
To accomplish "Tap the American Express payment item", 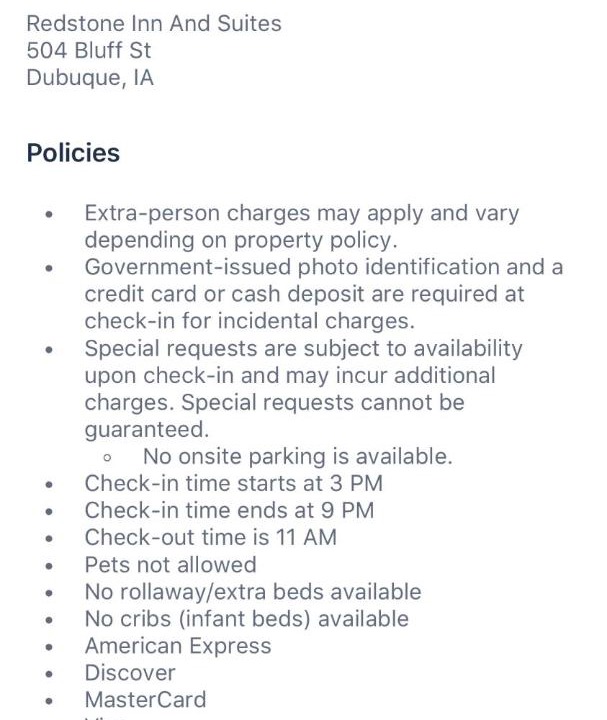I will (x=178, y=646).
